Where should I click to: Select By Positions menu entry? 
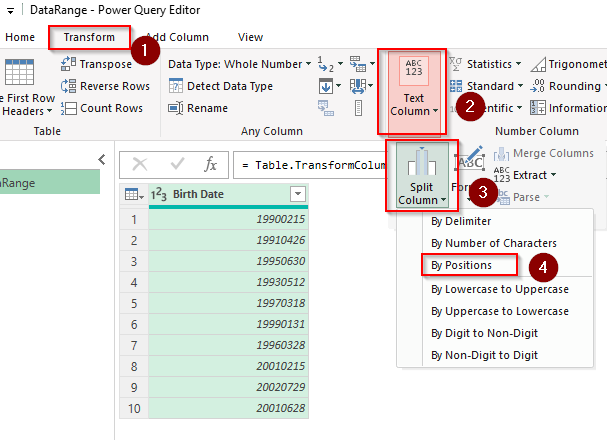pos(461,265)
